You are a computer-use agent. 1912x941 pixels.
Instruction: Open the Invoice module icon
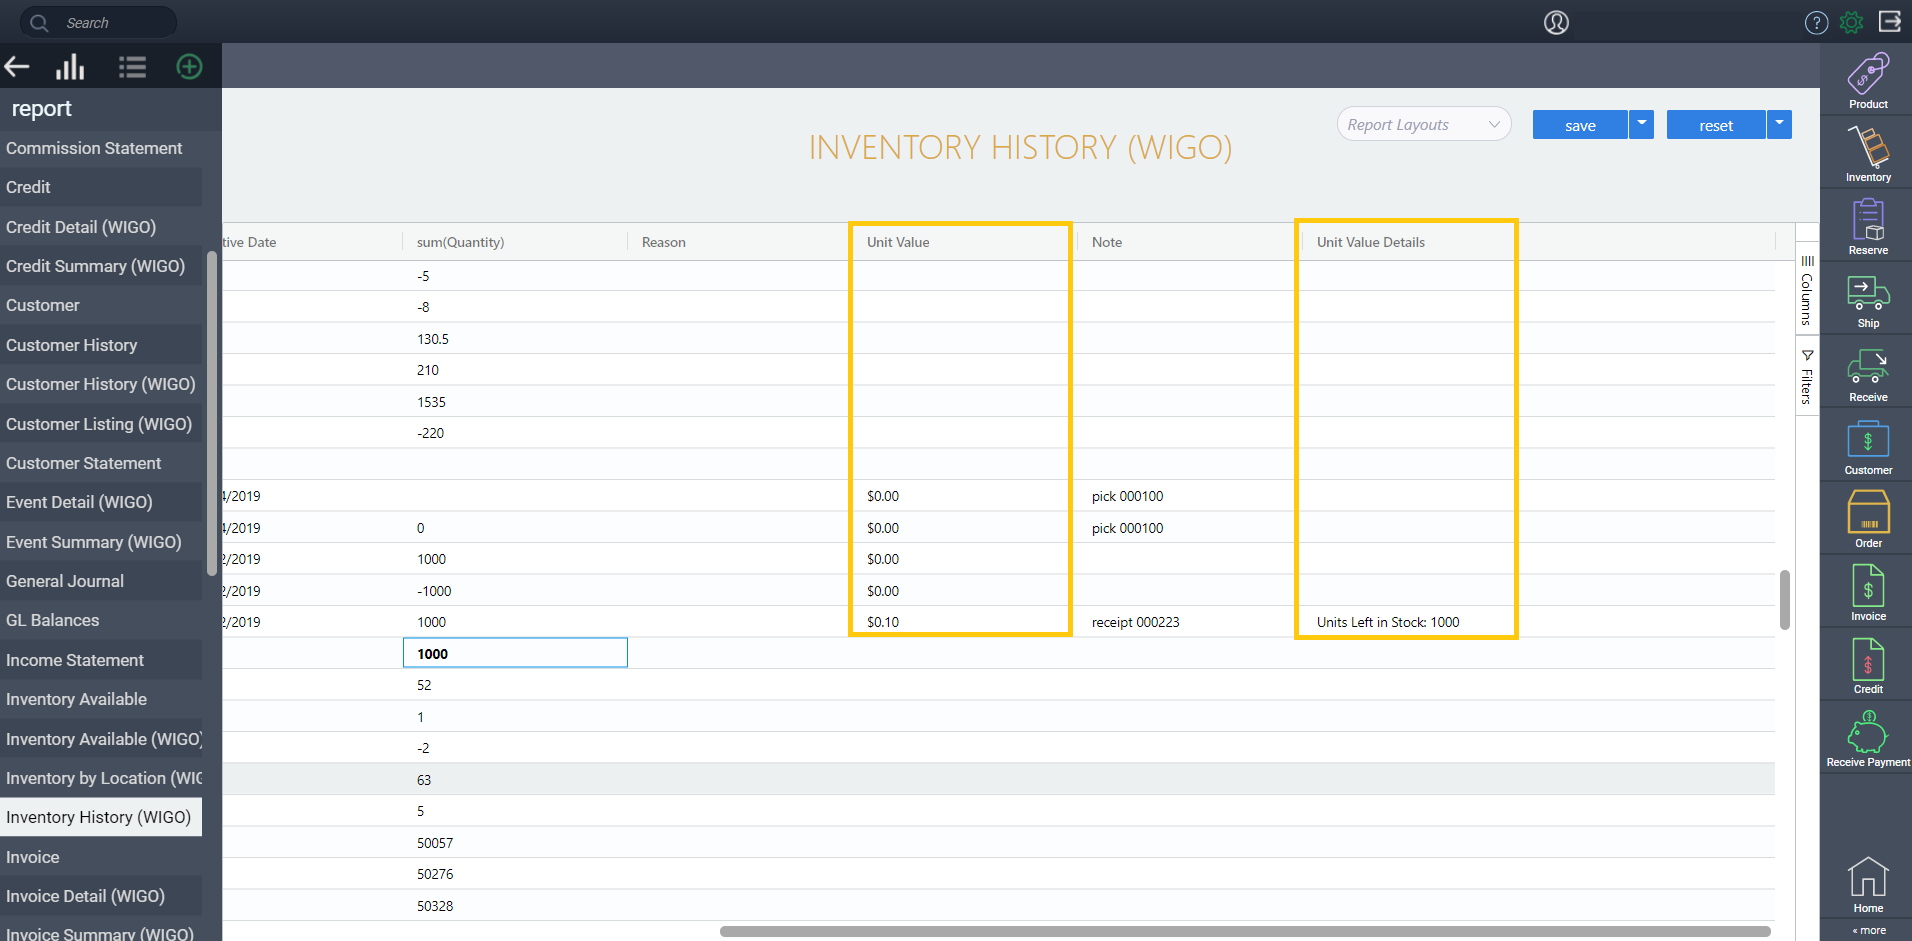click(x=1868, y=593)
